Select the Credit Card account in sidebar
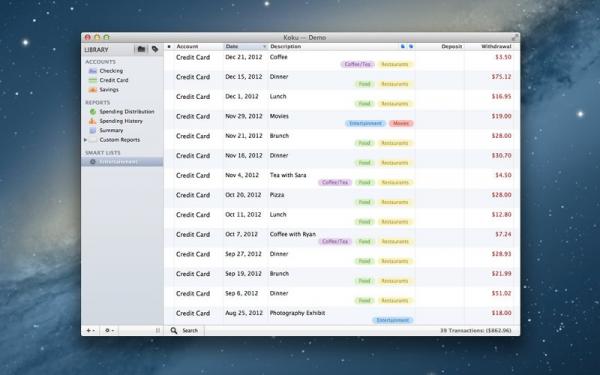This screenshot has height=375, width=600. [114, 80]
